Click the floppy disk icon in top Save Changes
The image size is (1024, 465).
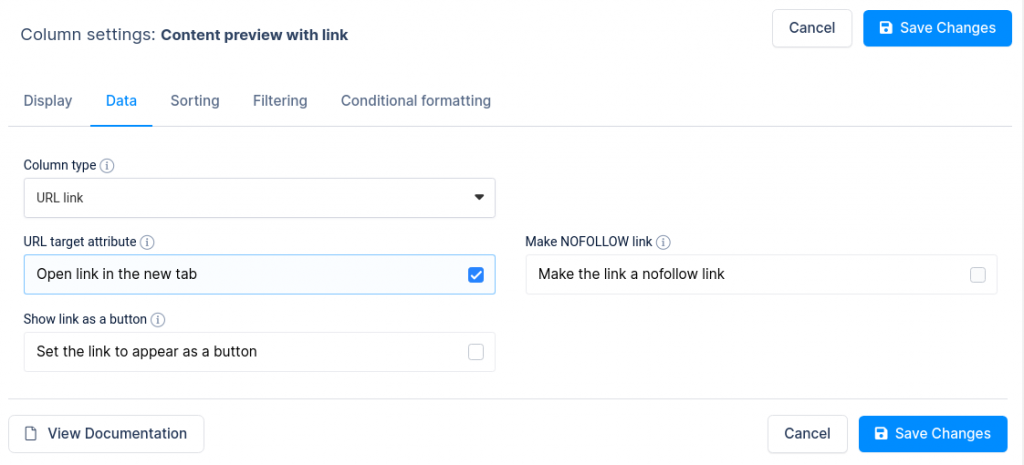tap(885, 28)
